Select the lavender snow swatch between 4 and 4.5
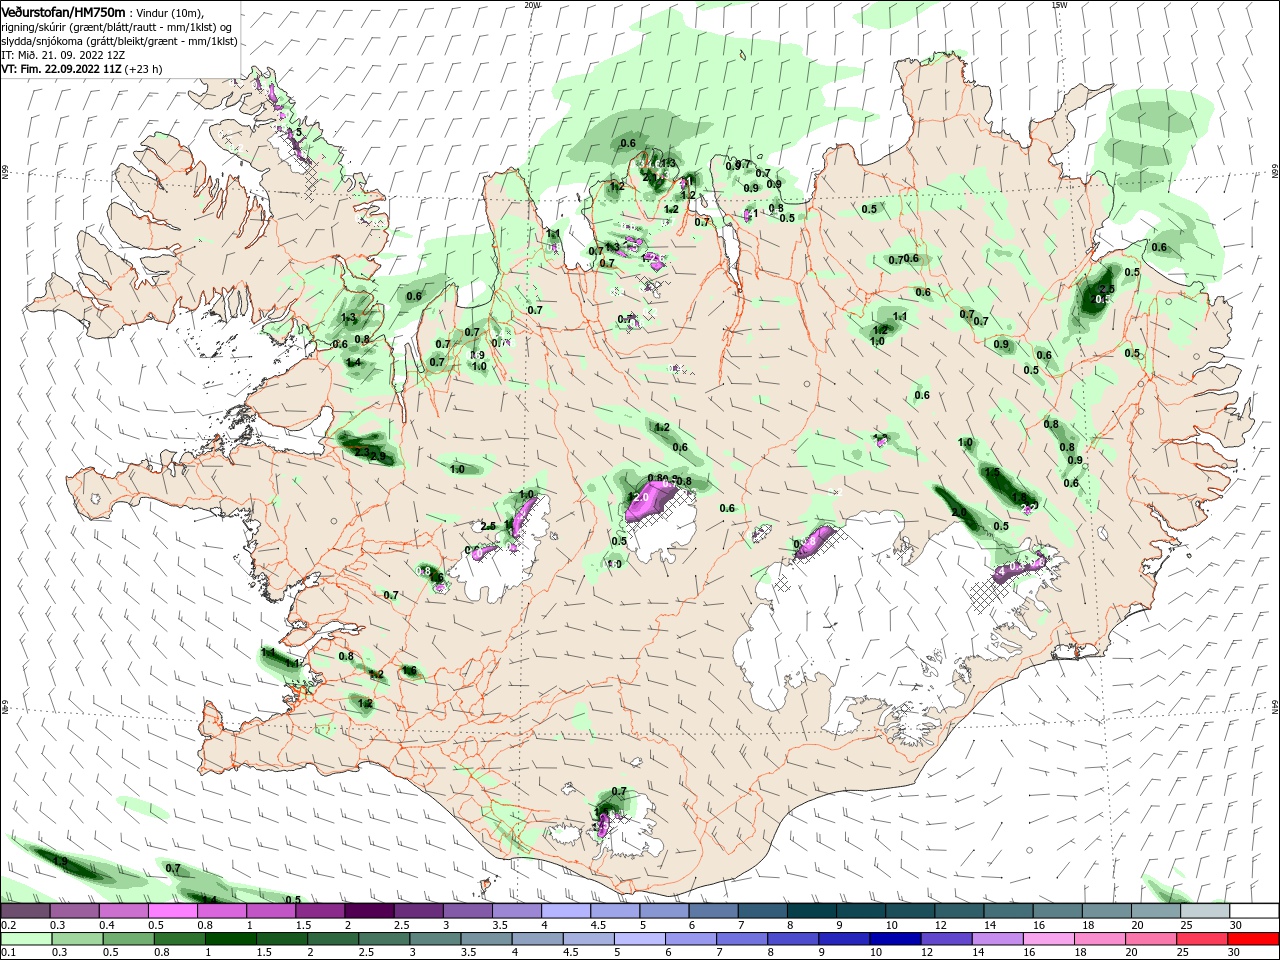This screenshot has height=960, width=1280. [568, 911]
